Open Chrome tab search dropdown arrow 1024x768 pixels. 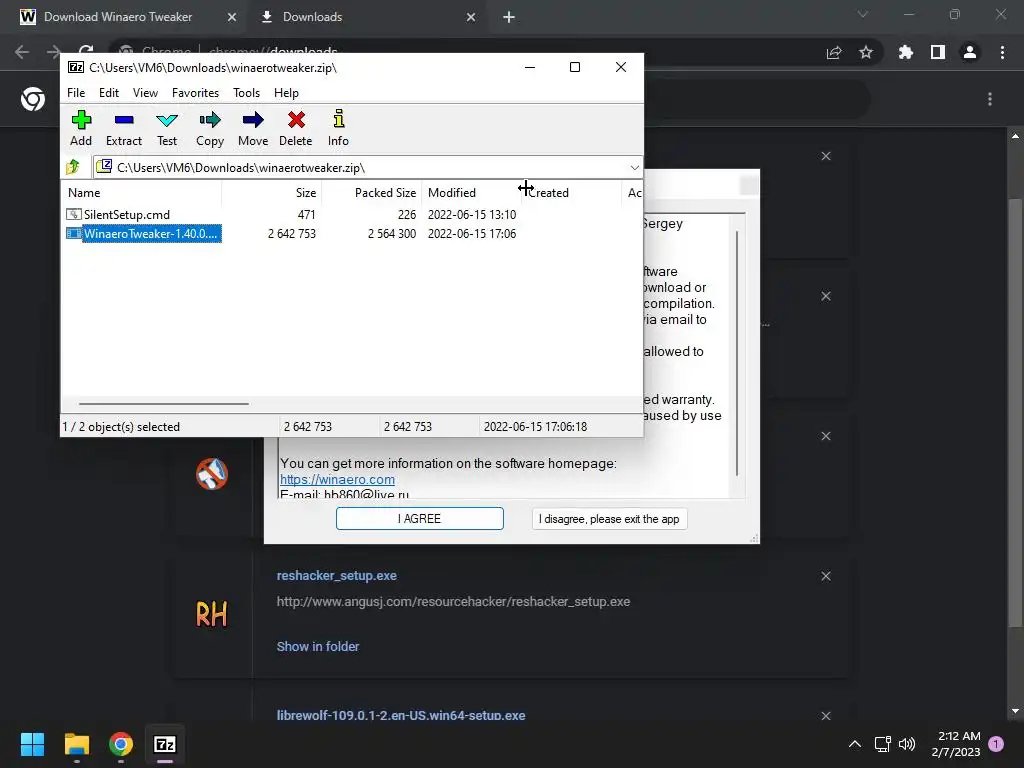point(863,14)
